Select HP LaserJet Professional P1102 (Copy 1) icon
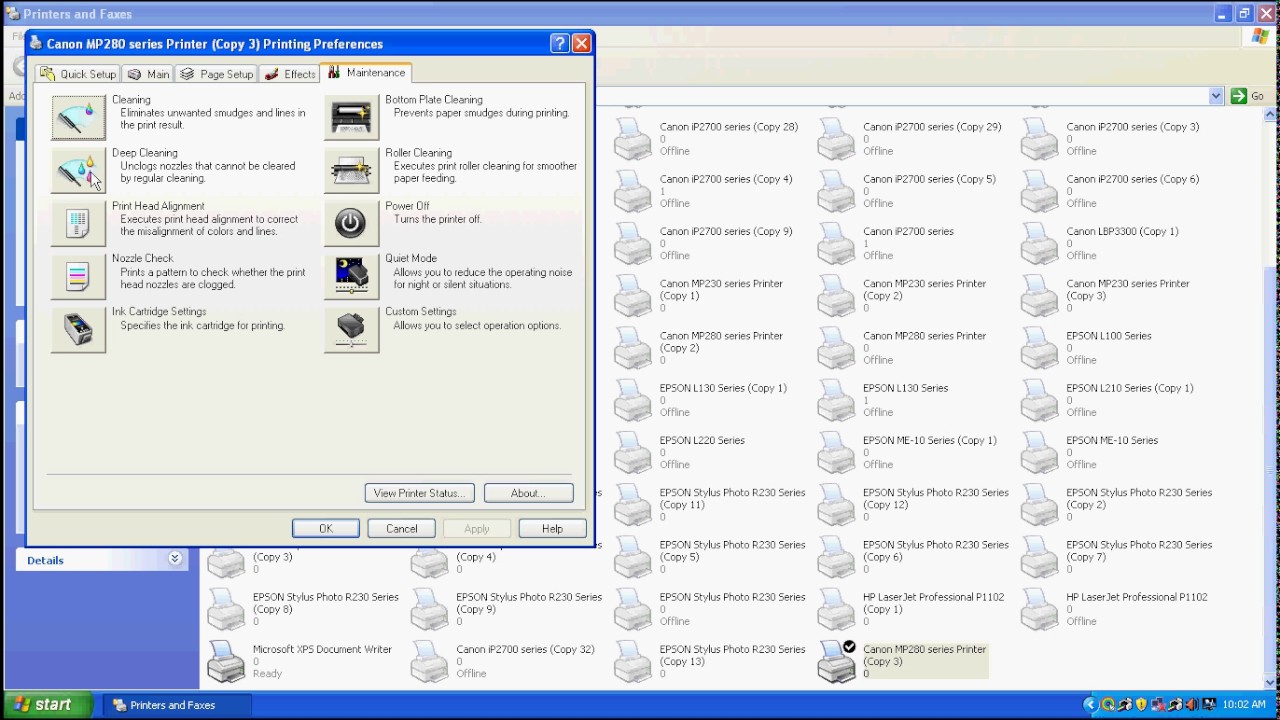This screenshot has height=720, width=1280. pos(837,609)
